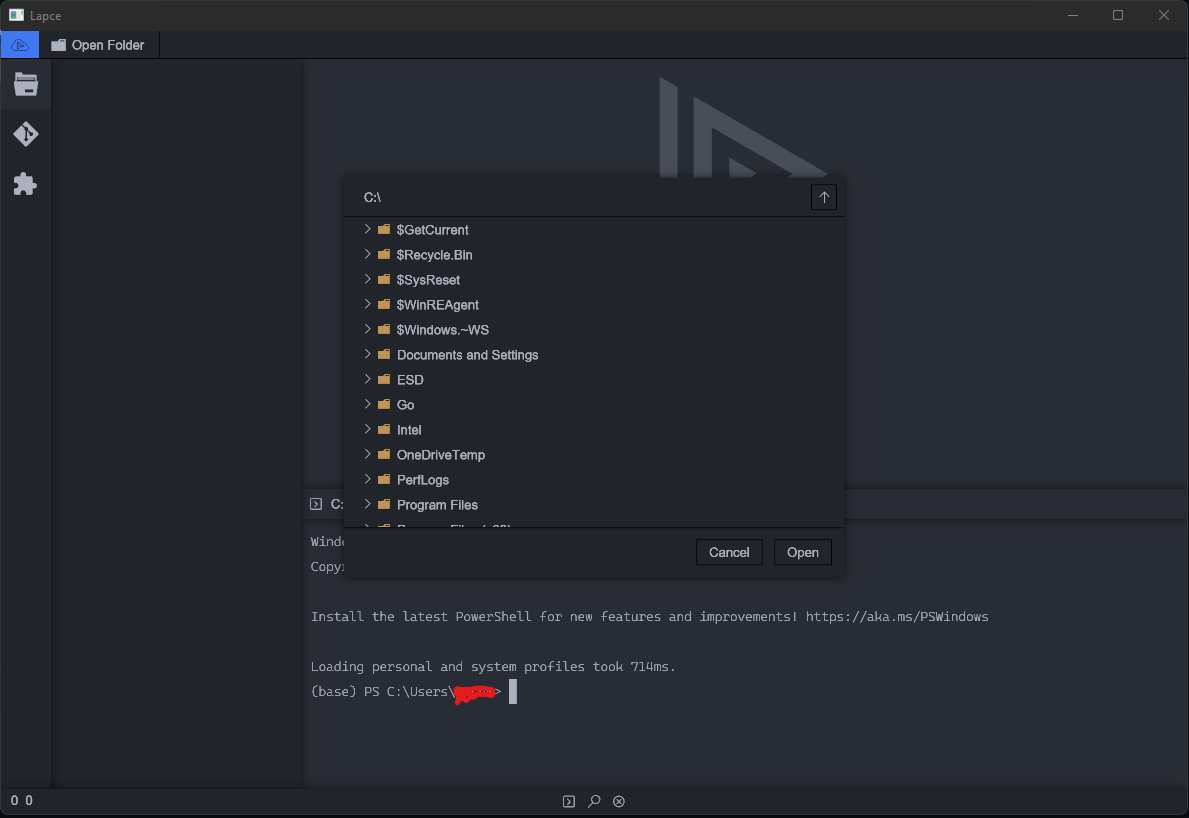Open the problems panel from bottom bar
The height and width of the screenshot is (818, 1189).
click(x=619, y=801)
